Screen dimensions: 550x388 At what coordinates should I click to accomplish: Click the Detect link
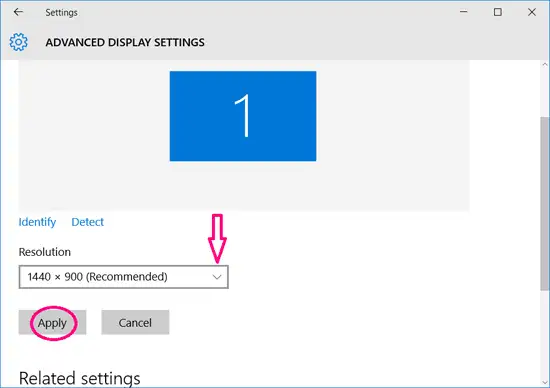(87, 222)
